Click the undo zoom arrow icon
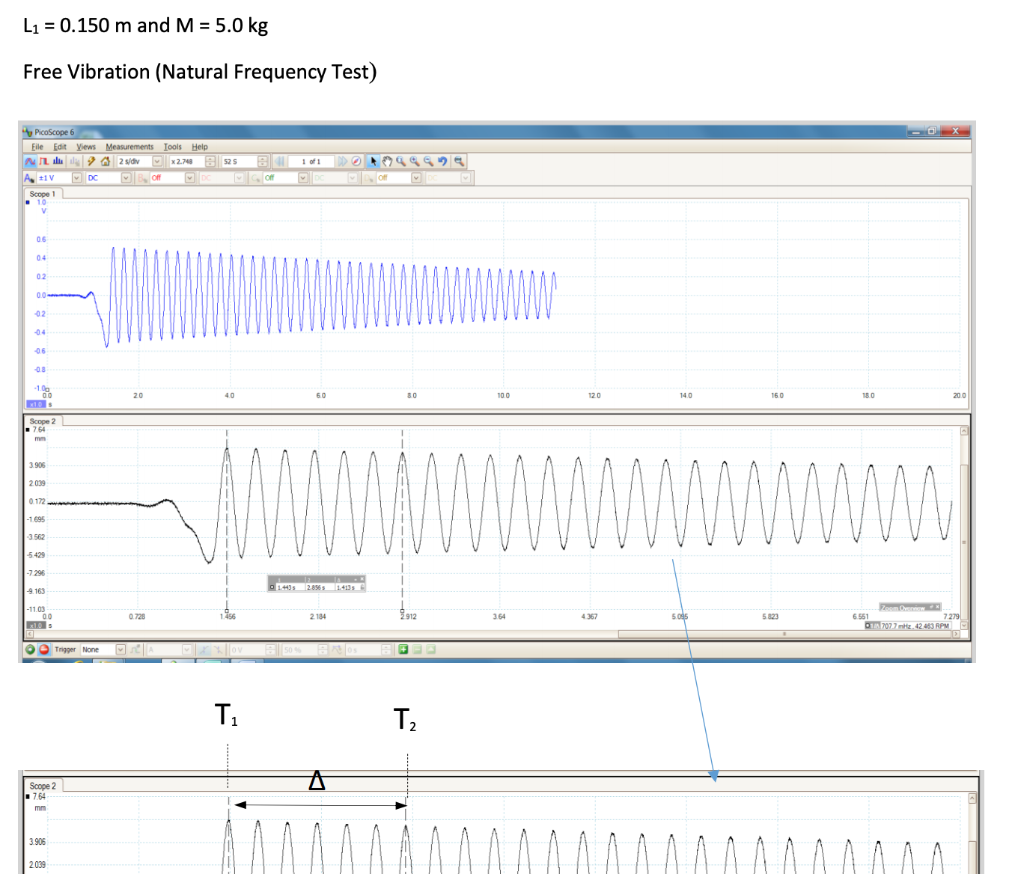This screenshot has width=1024, height=874. 441,161
